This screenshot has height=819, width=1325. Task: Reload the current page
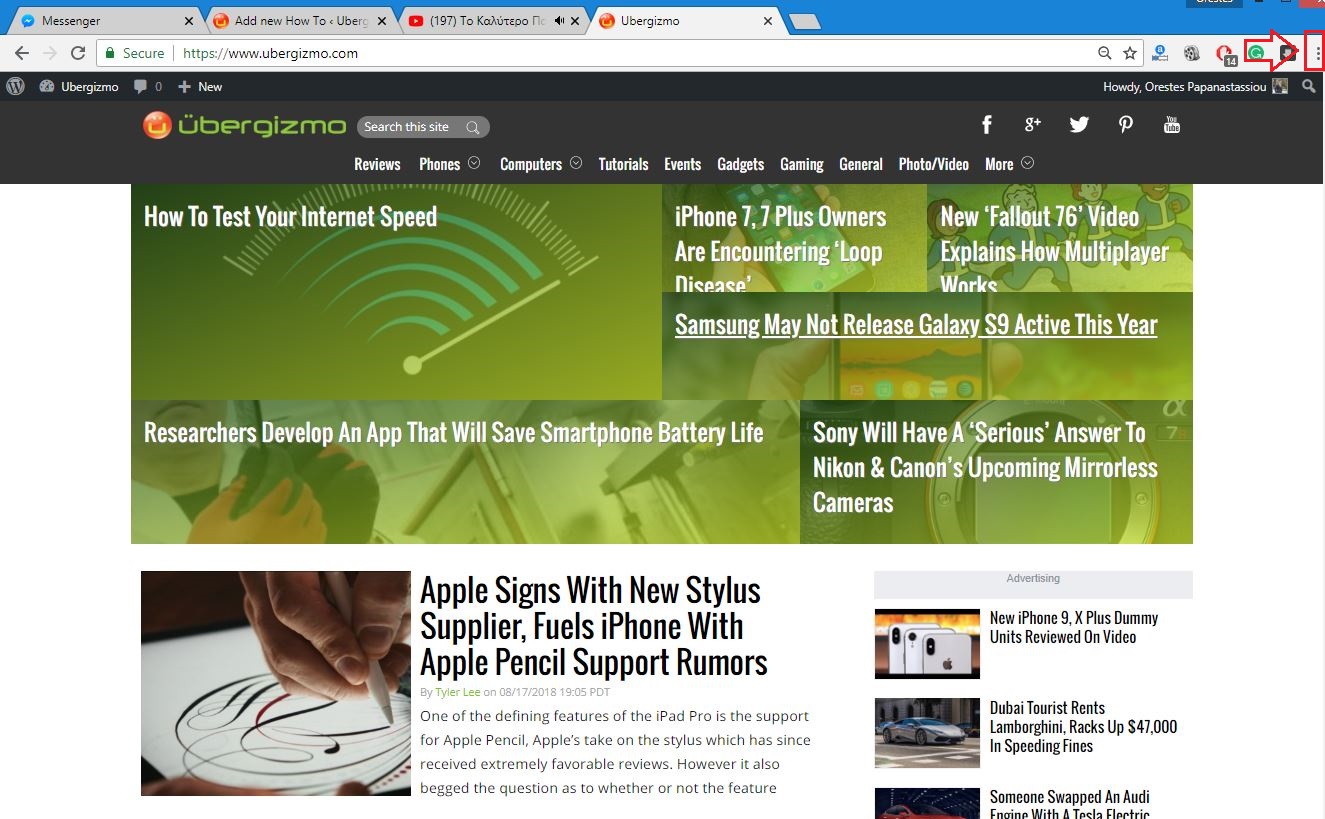[x=78, y=53]
